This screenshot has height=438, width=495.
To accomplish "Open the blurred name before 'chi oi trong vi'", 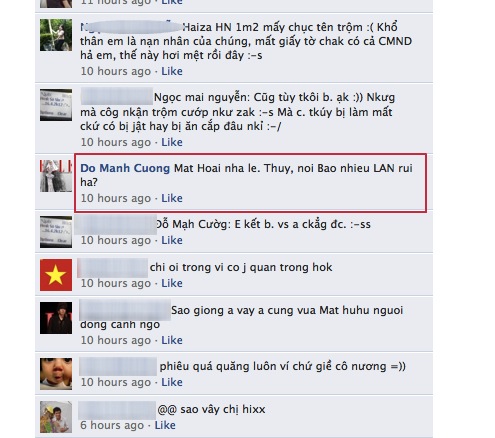I will click(x=113, y=267).
